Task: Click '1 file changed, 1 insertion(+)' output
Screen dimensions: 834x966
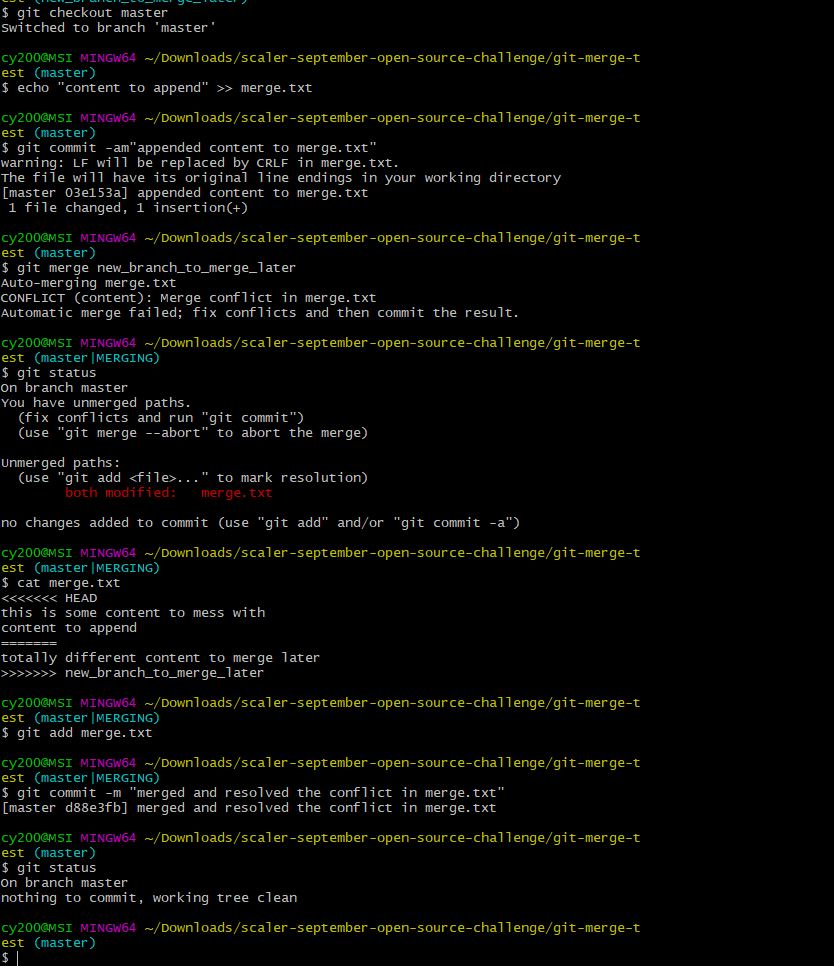Action: tap(128, 208)
